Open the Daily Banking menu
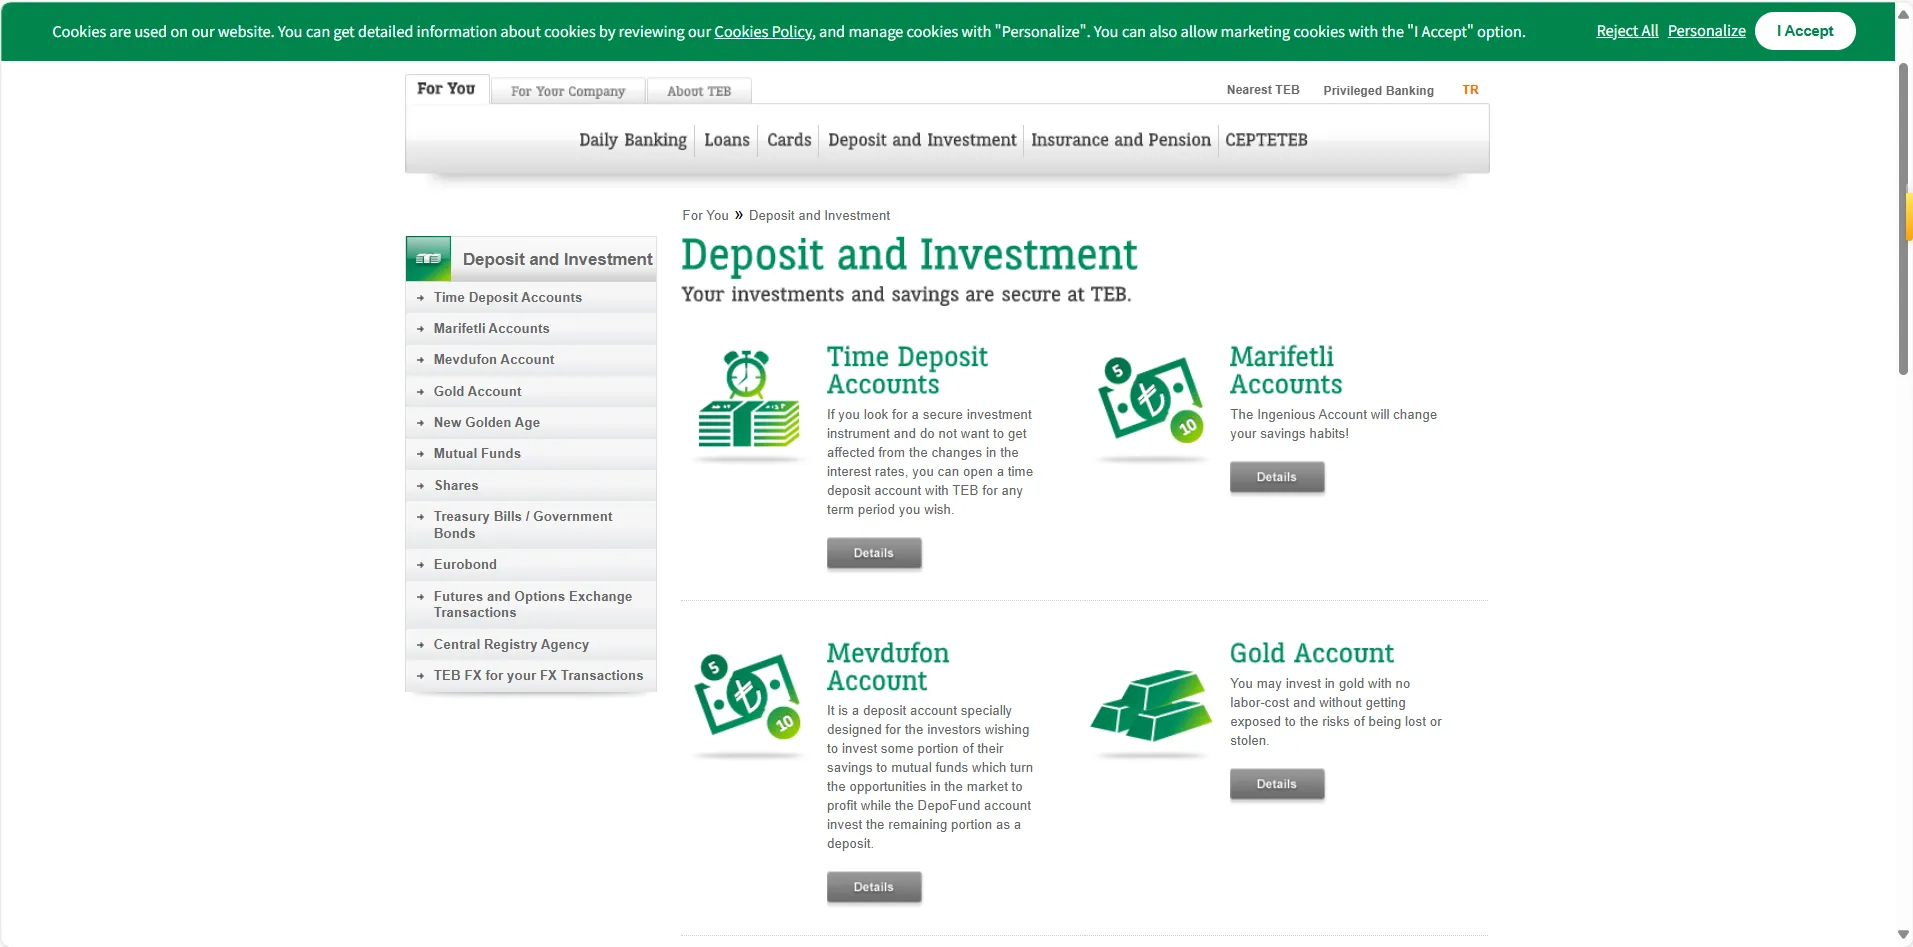1913x947 pixels. click(633, 140)
